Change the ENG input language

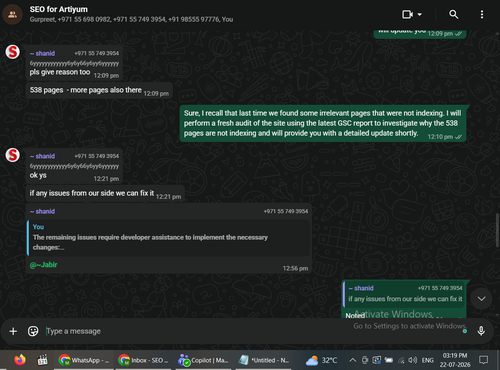(x=428, y=360)
